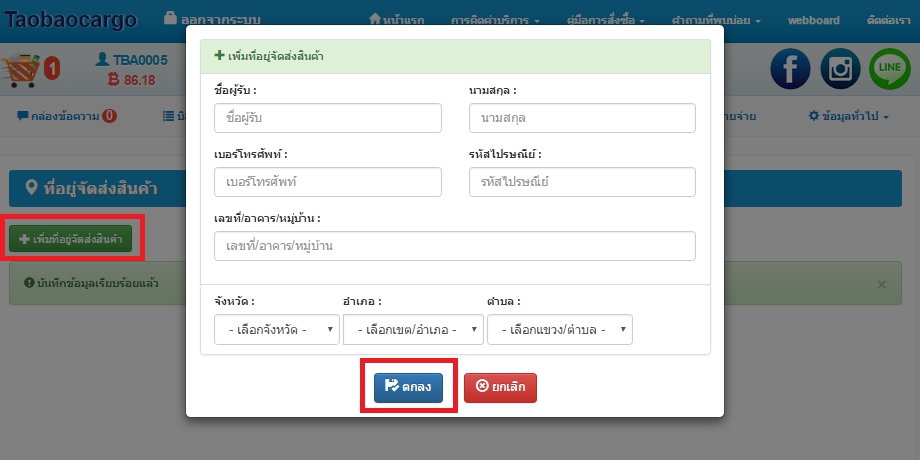Open the Facebook page icon
Screen dimensions: 920x460
pyautogui.click(x=790, y=68)
